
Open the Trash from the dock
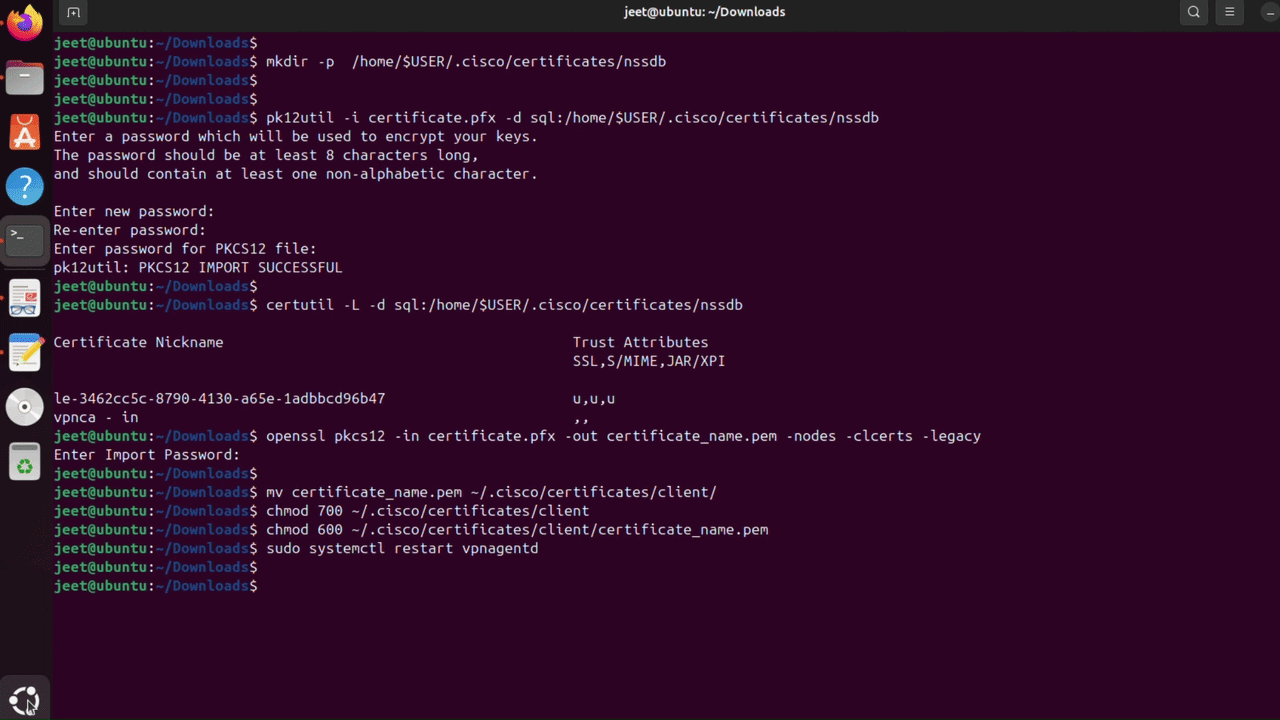[x=25, y=461]
